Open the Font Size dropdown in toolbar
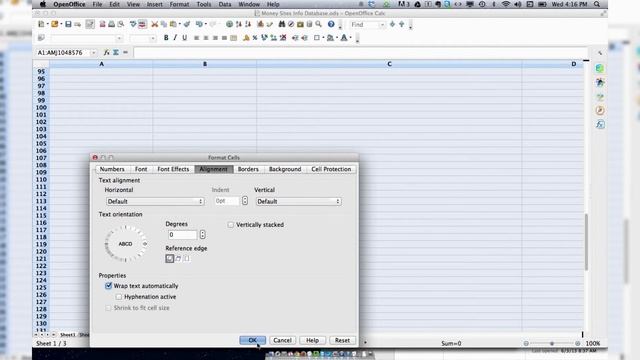This screenshot has height=360, width=640. click(153, 38)
